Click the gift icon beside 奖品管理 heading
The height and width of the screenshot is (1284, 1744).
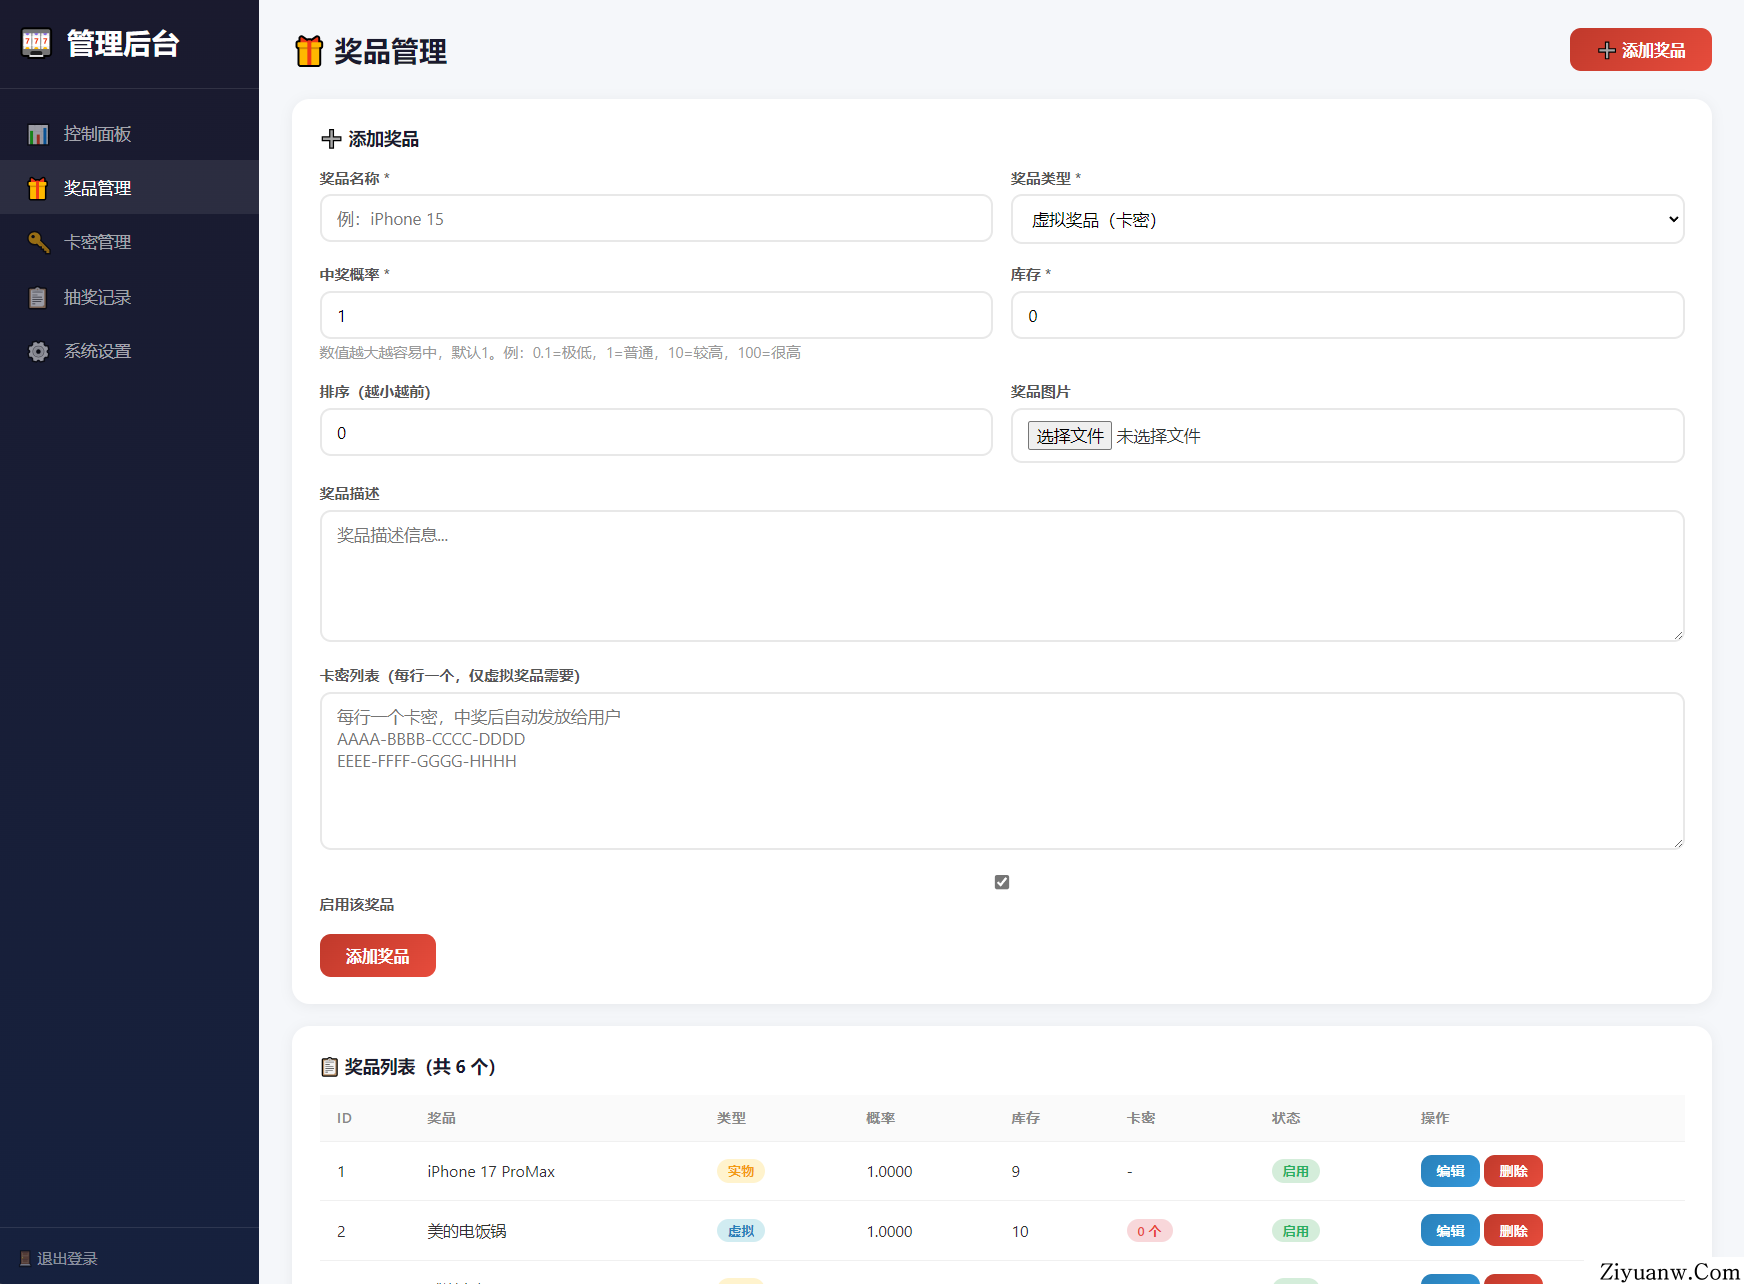tap(309, 51)
